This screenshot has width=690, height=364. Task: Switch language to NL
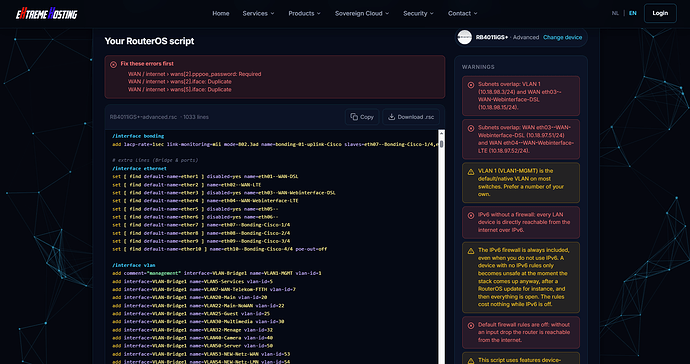[x=615, y=13]
